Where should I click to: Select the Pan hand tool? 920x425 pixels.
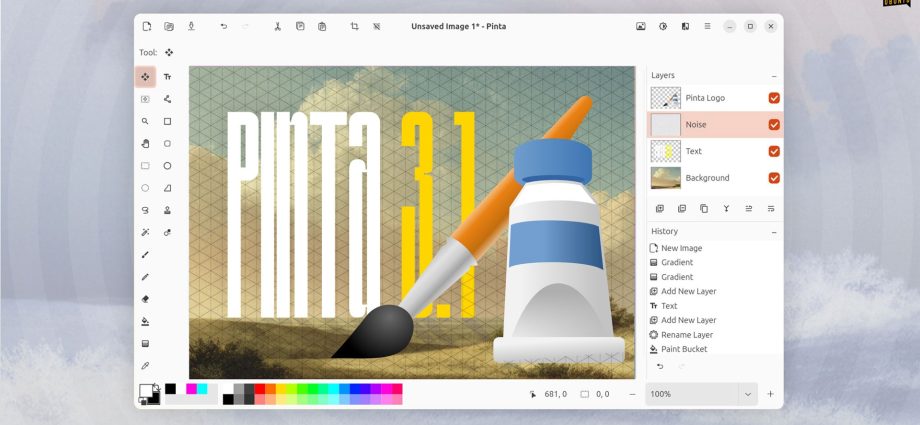click(x=145, y=144)
